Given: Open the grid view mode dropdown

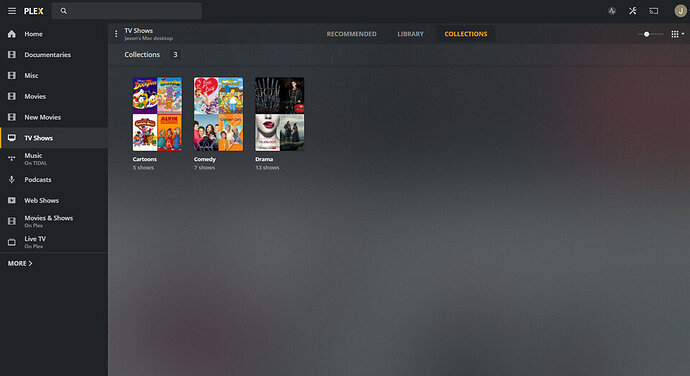Looking at the screenshot, I should 677,34.
